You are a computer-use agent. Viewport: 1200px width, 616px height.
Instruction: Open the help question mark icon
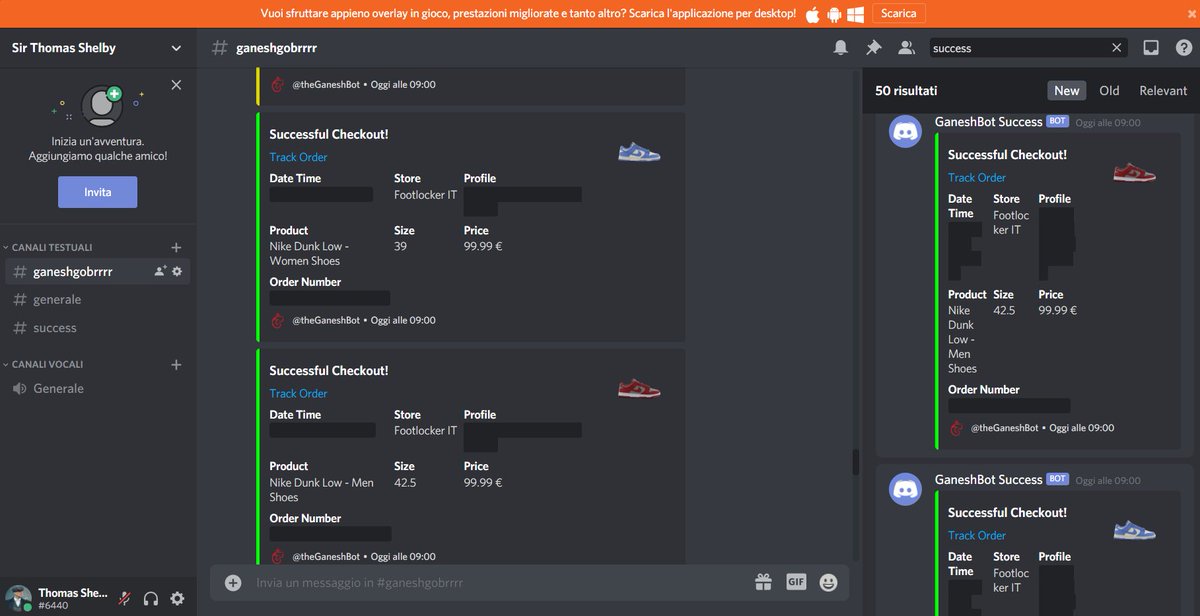coord(1183,47)
